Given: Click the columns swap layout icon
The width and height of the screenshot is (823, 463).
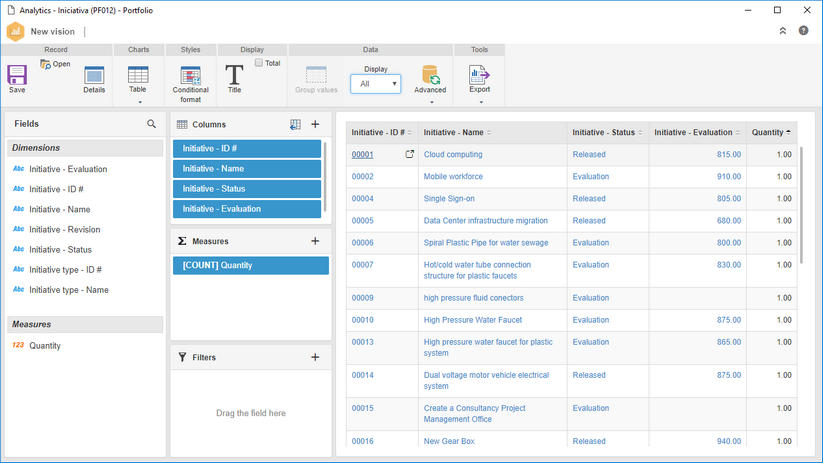Looking at the screenshot, I should (296, 124).
